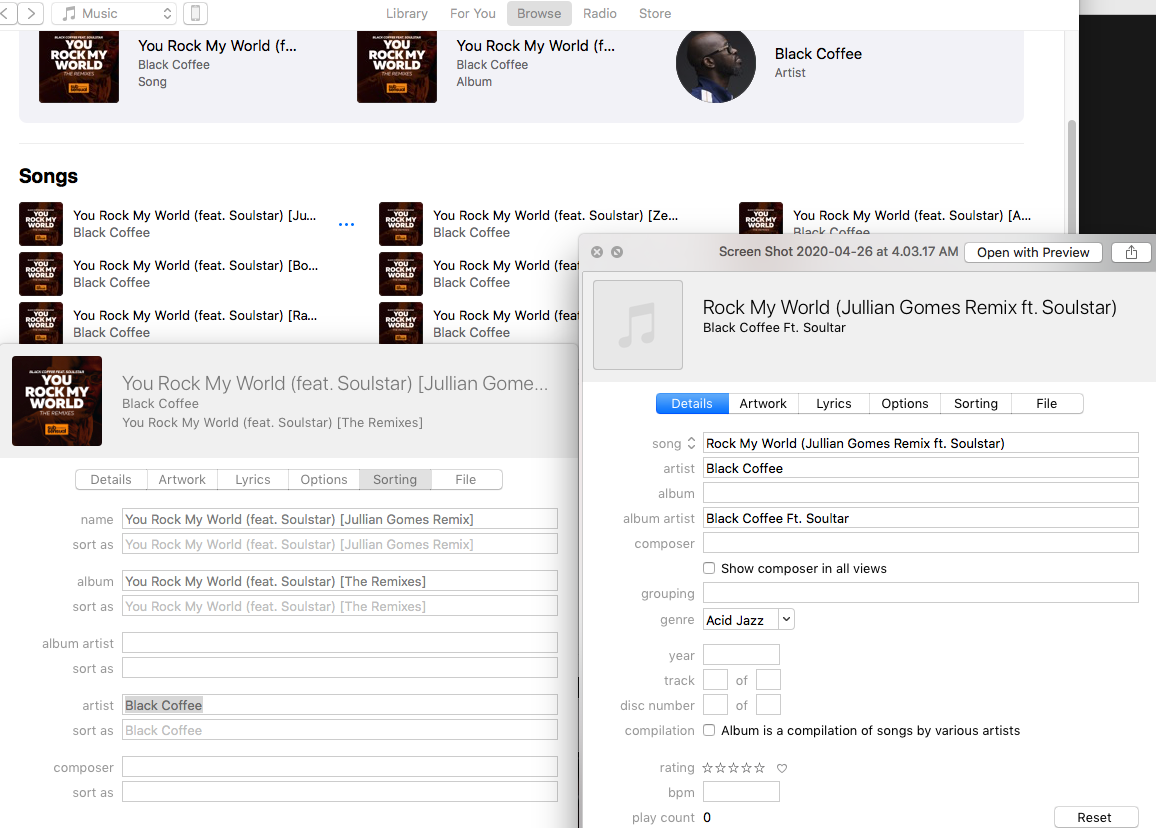Switch to the For You tab
This screenshot has height=828, width=1156.
473,13
